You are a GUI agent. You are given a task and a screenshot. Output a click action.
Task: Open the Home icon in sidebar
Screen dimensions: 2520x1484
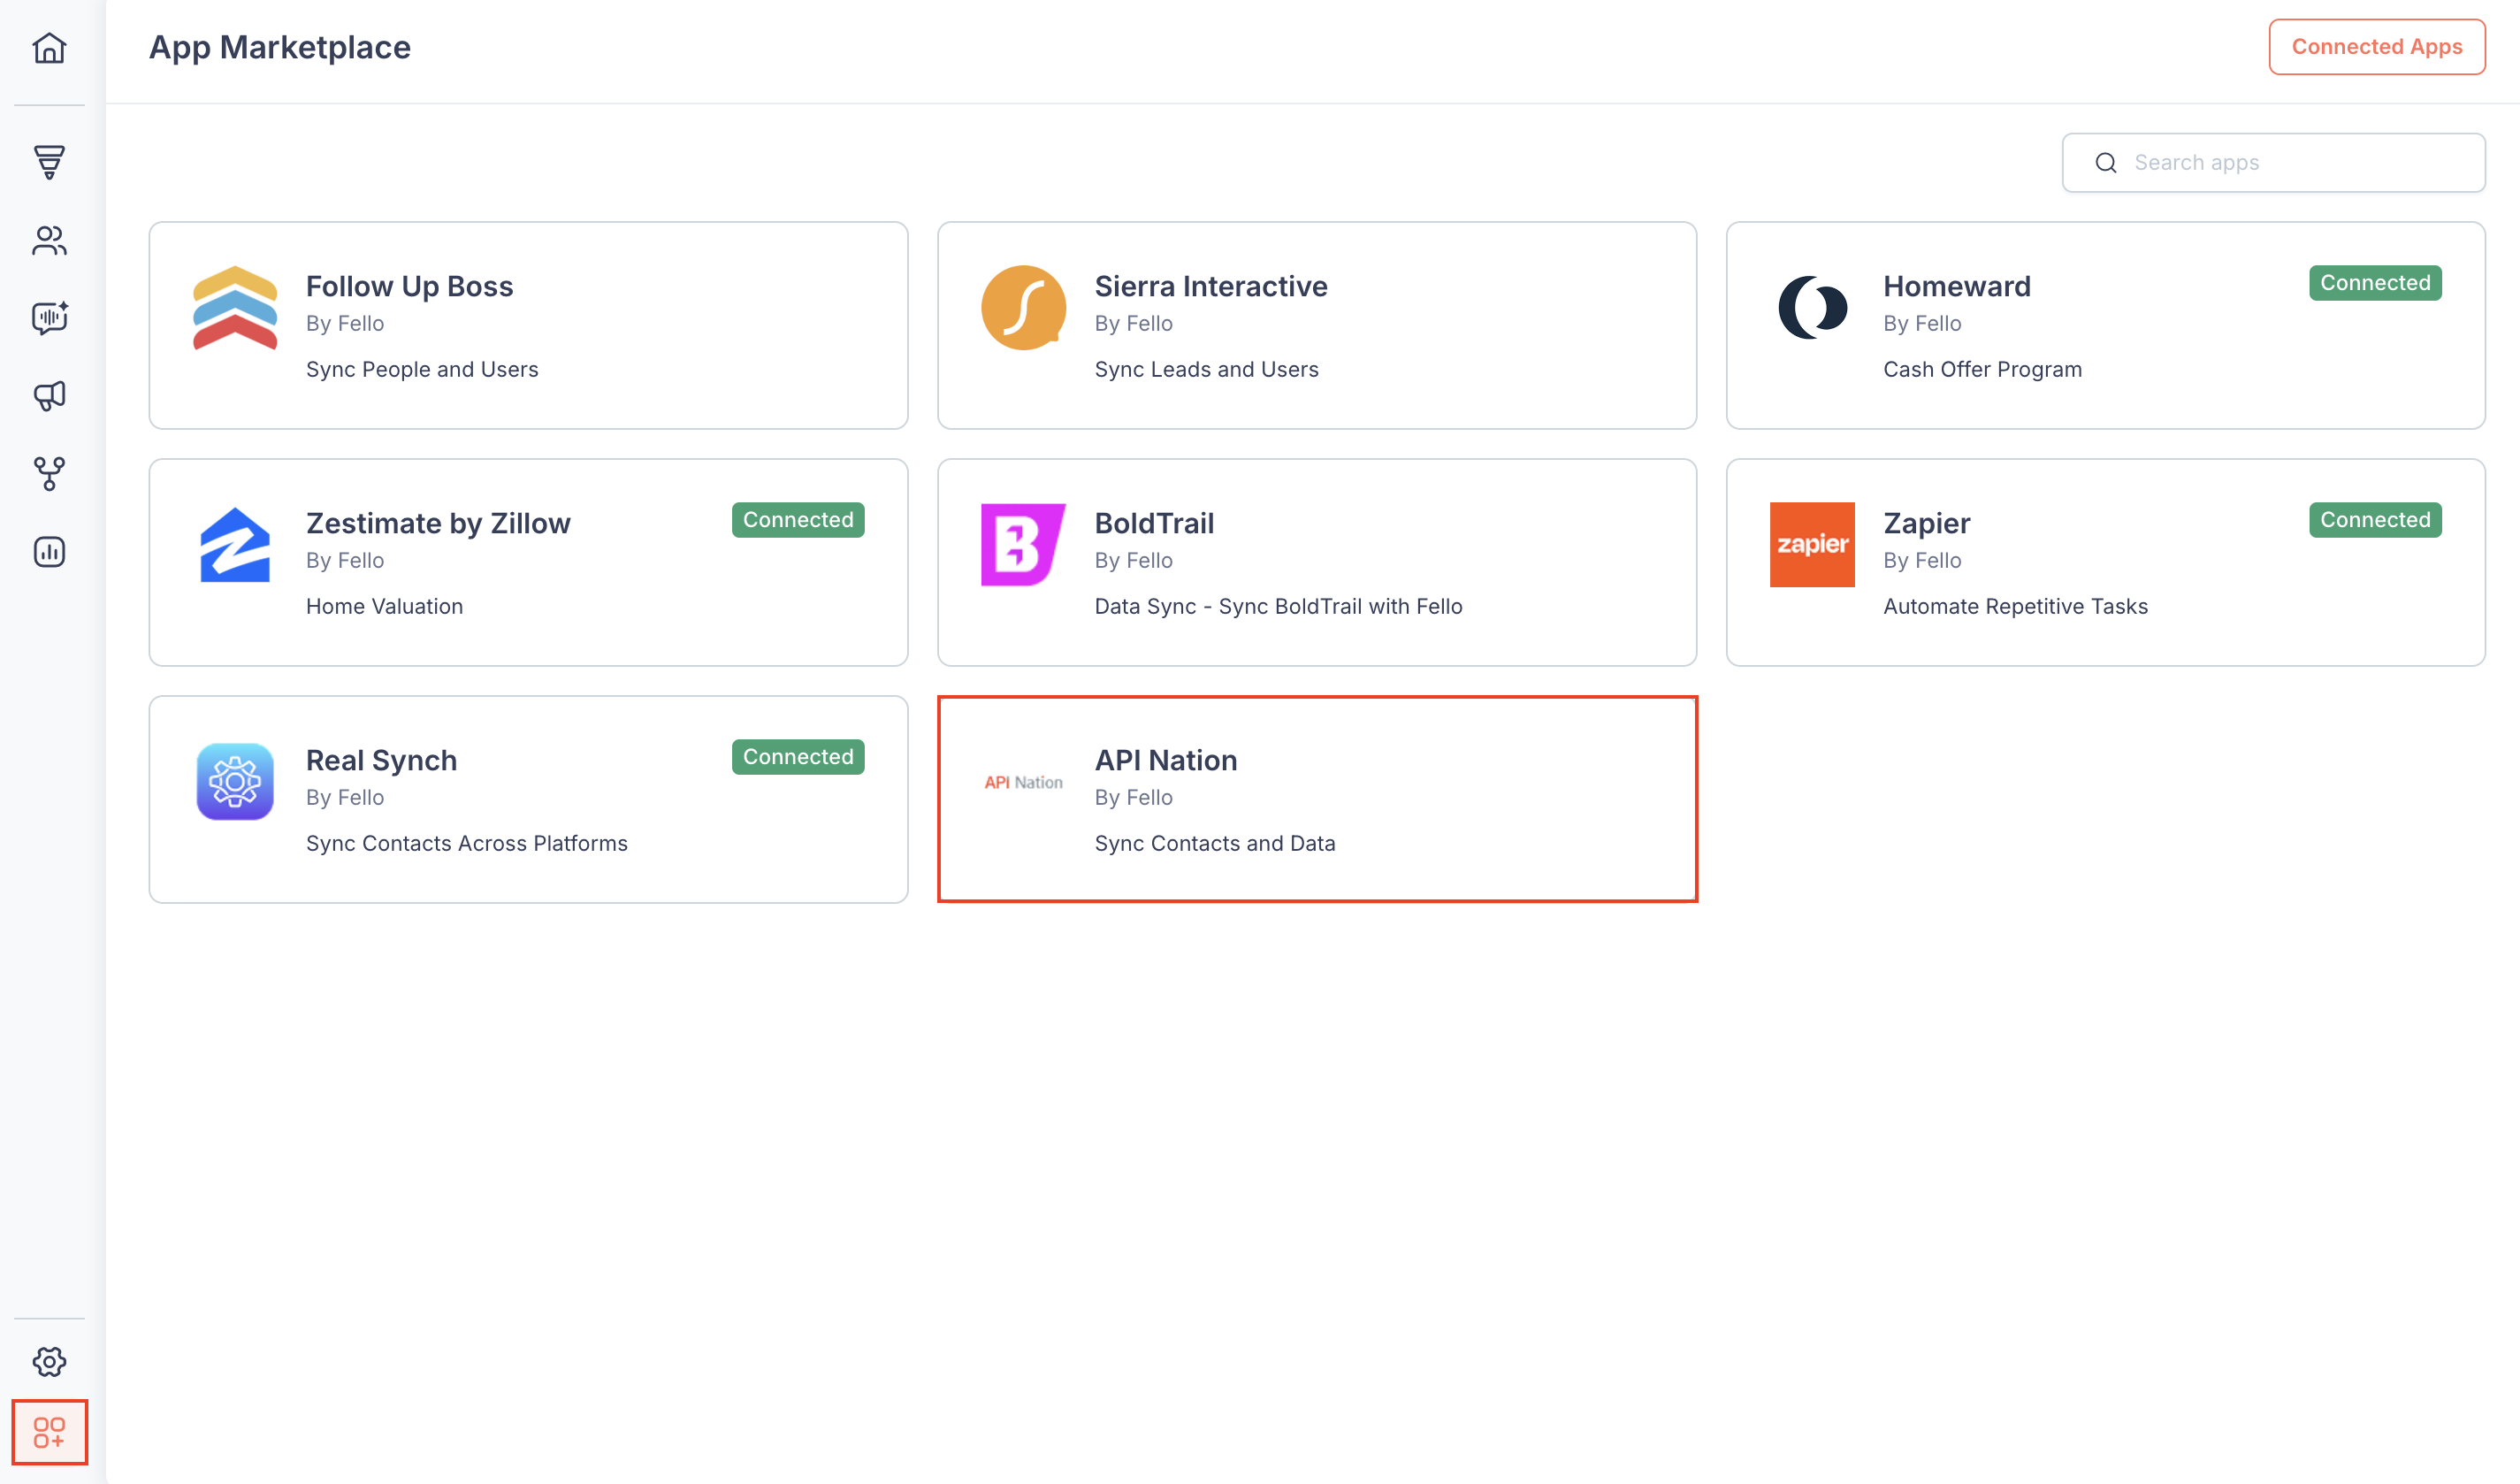tap(49, 47)
